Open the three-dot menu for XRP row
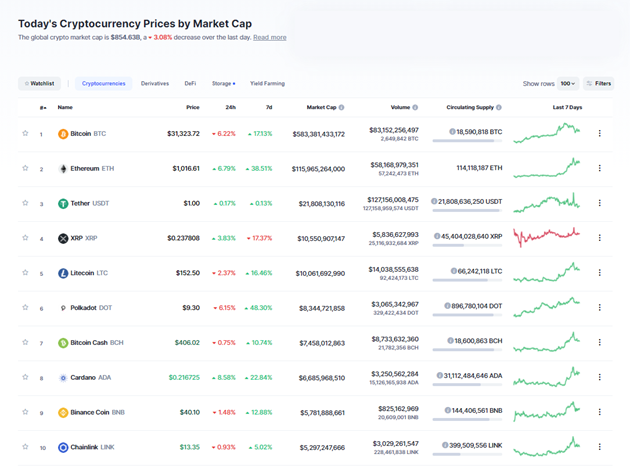This screenshot has width=630, height=472. [599, 238]
